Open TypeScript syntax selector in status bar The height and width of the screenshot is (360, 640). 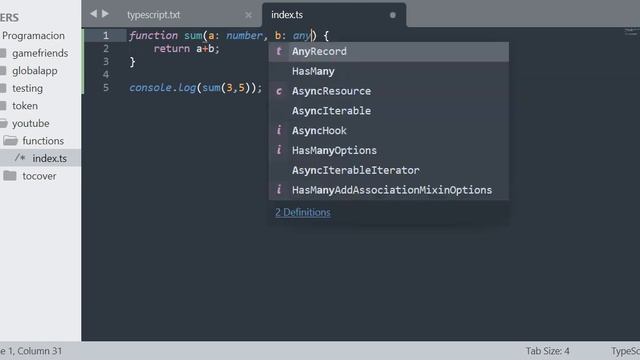(625, 351)
